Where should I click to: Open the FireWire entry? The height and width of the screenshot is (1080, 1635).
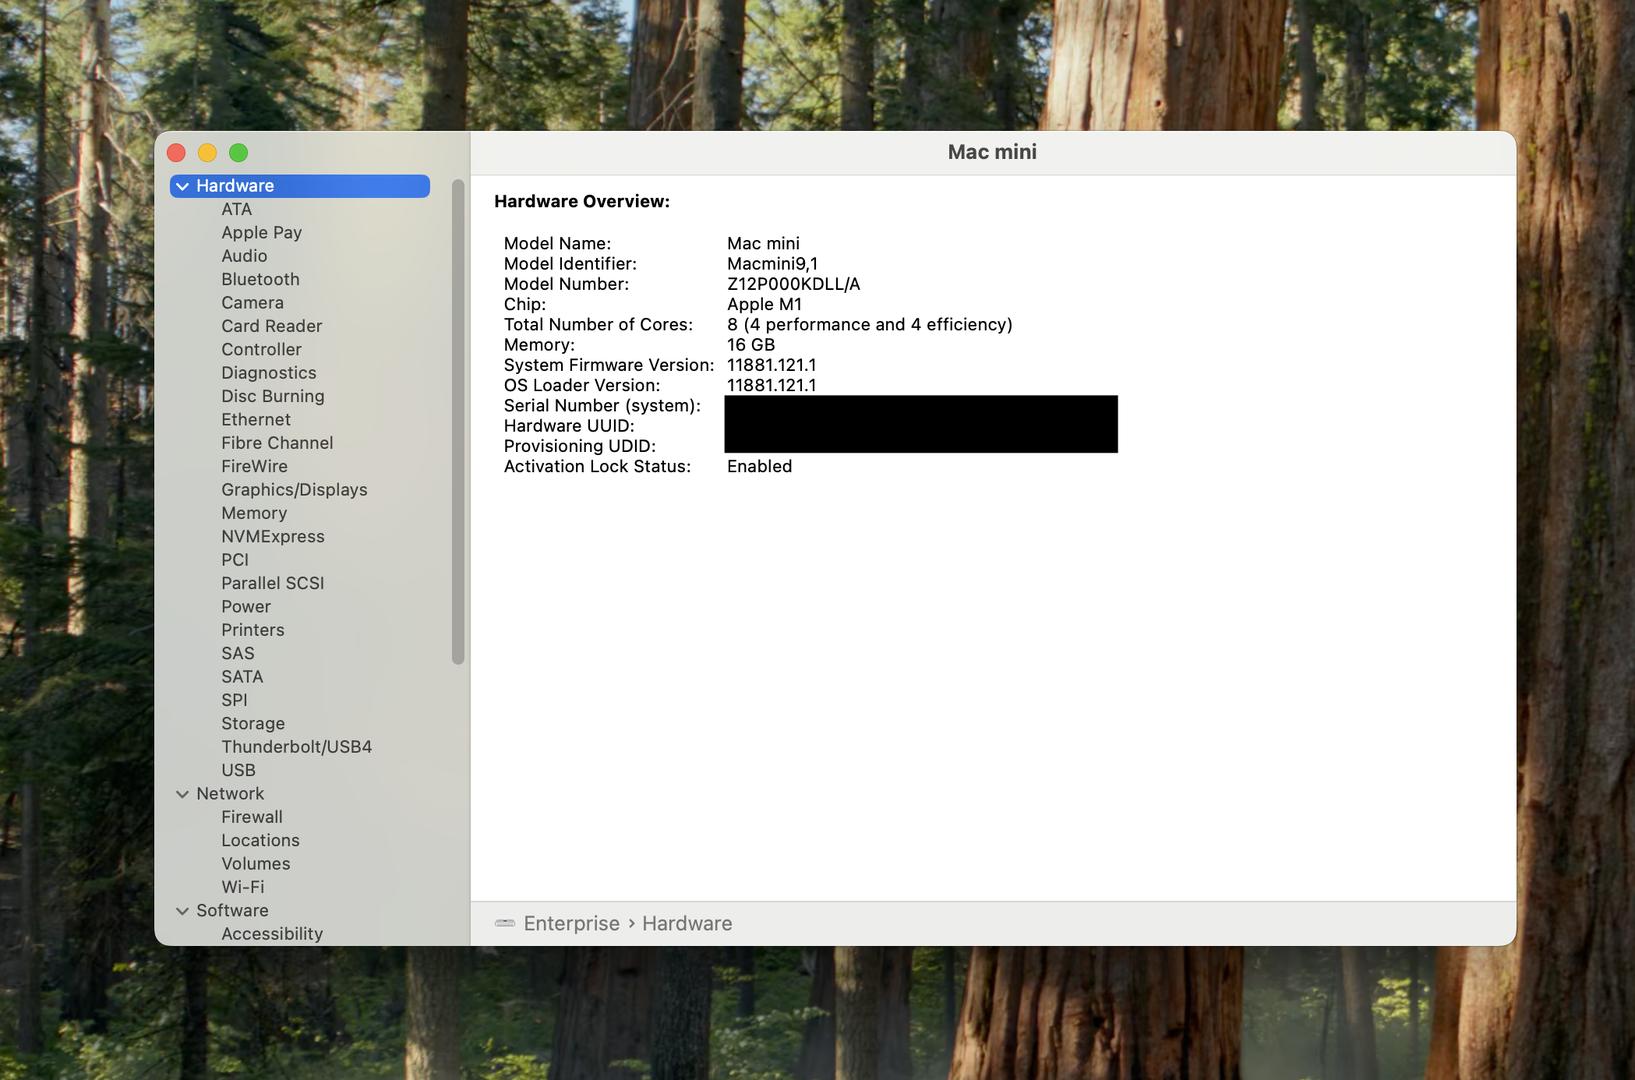(254, 466)
